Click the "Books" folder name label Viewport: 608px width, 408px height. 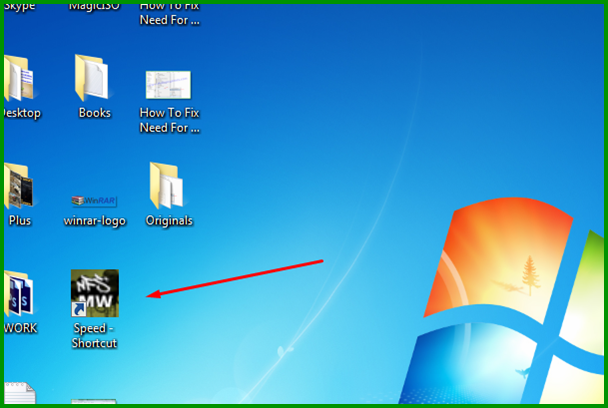click(x=94, y=113)
